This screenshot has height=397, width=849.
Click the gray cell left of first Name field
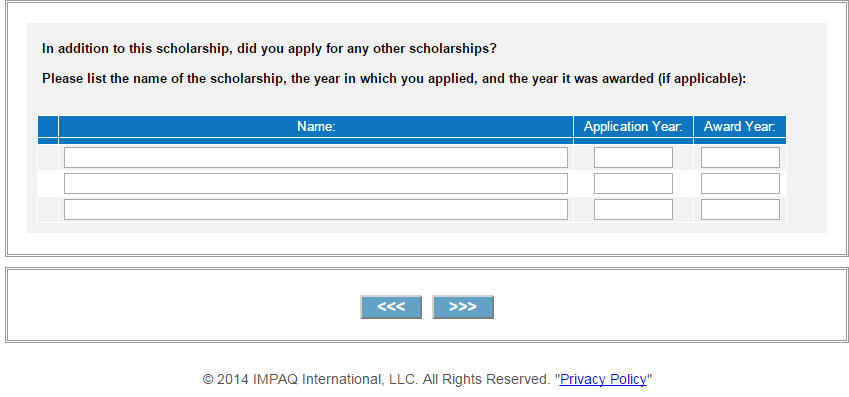pyautogui.click(x=48, y=158)
